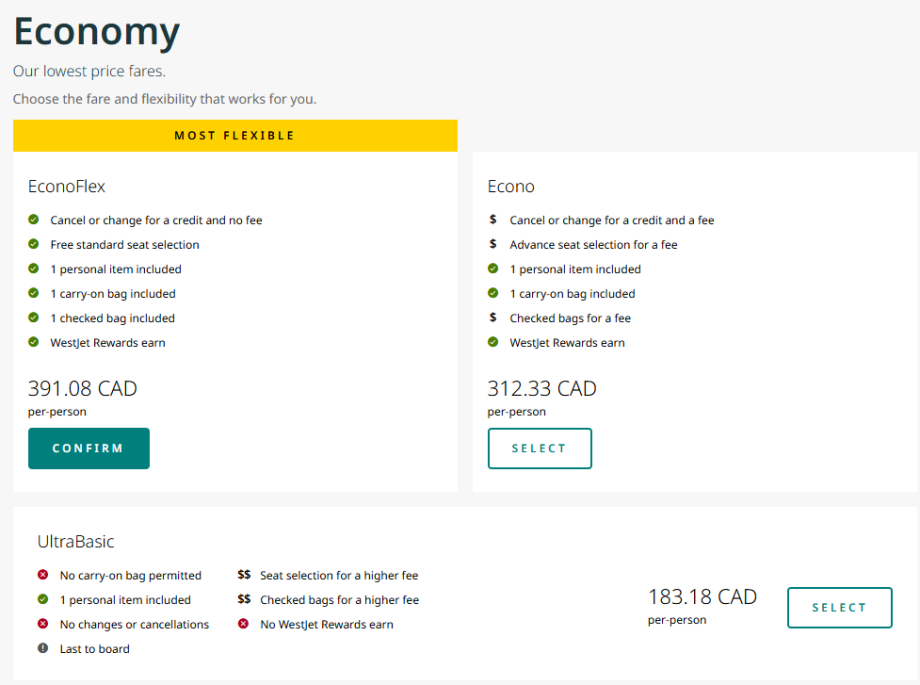The height and width of the screenshot is (685, 920).
Task: Click the yellow MOST FLEXIBLE banner
Action: 235,135
